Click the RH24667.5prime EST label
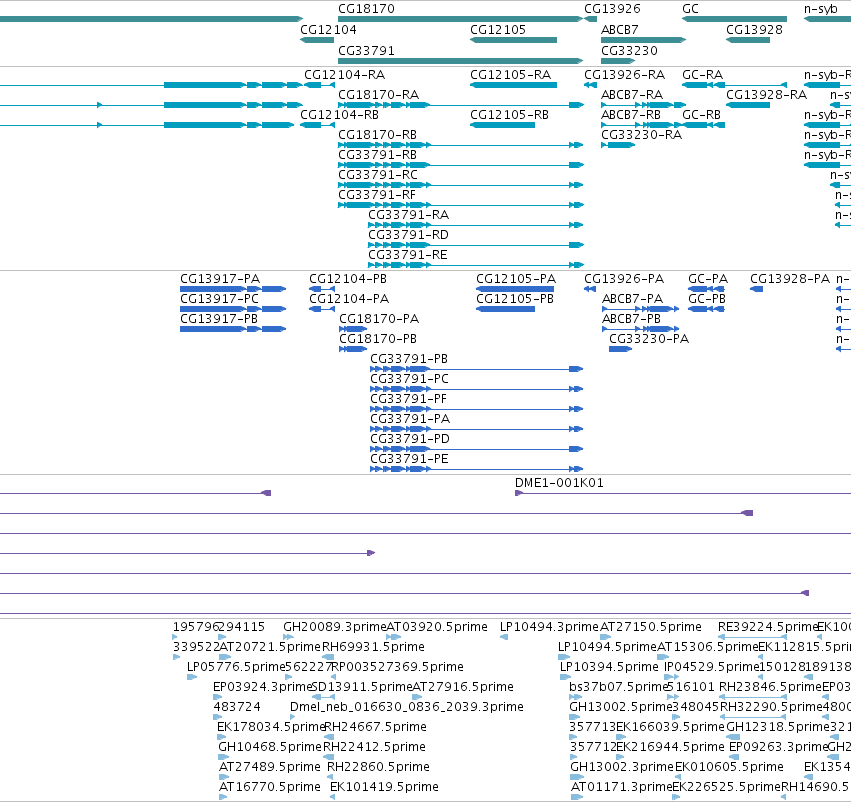This screenshot has width=851, height=802. pyautogui.click(x=376, y=728)
